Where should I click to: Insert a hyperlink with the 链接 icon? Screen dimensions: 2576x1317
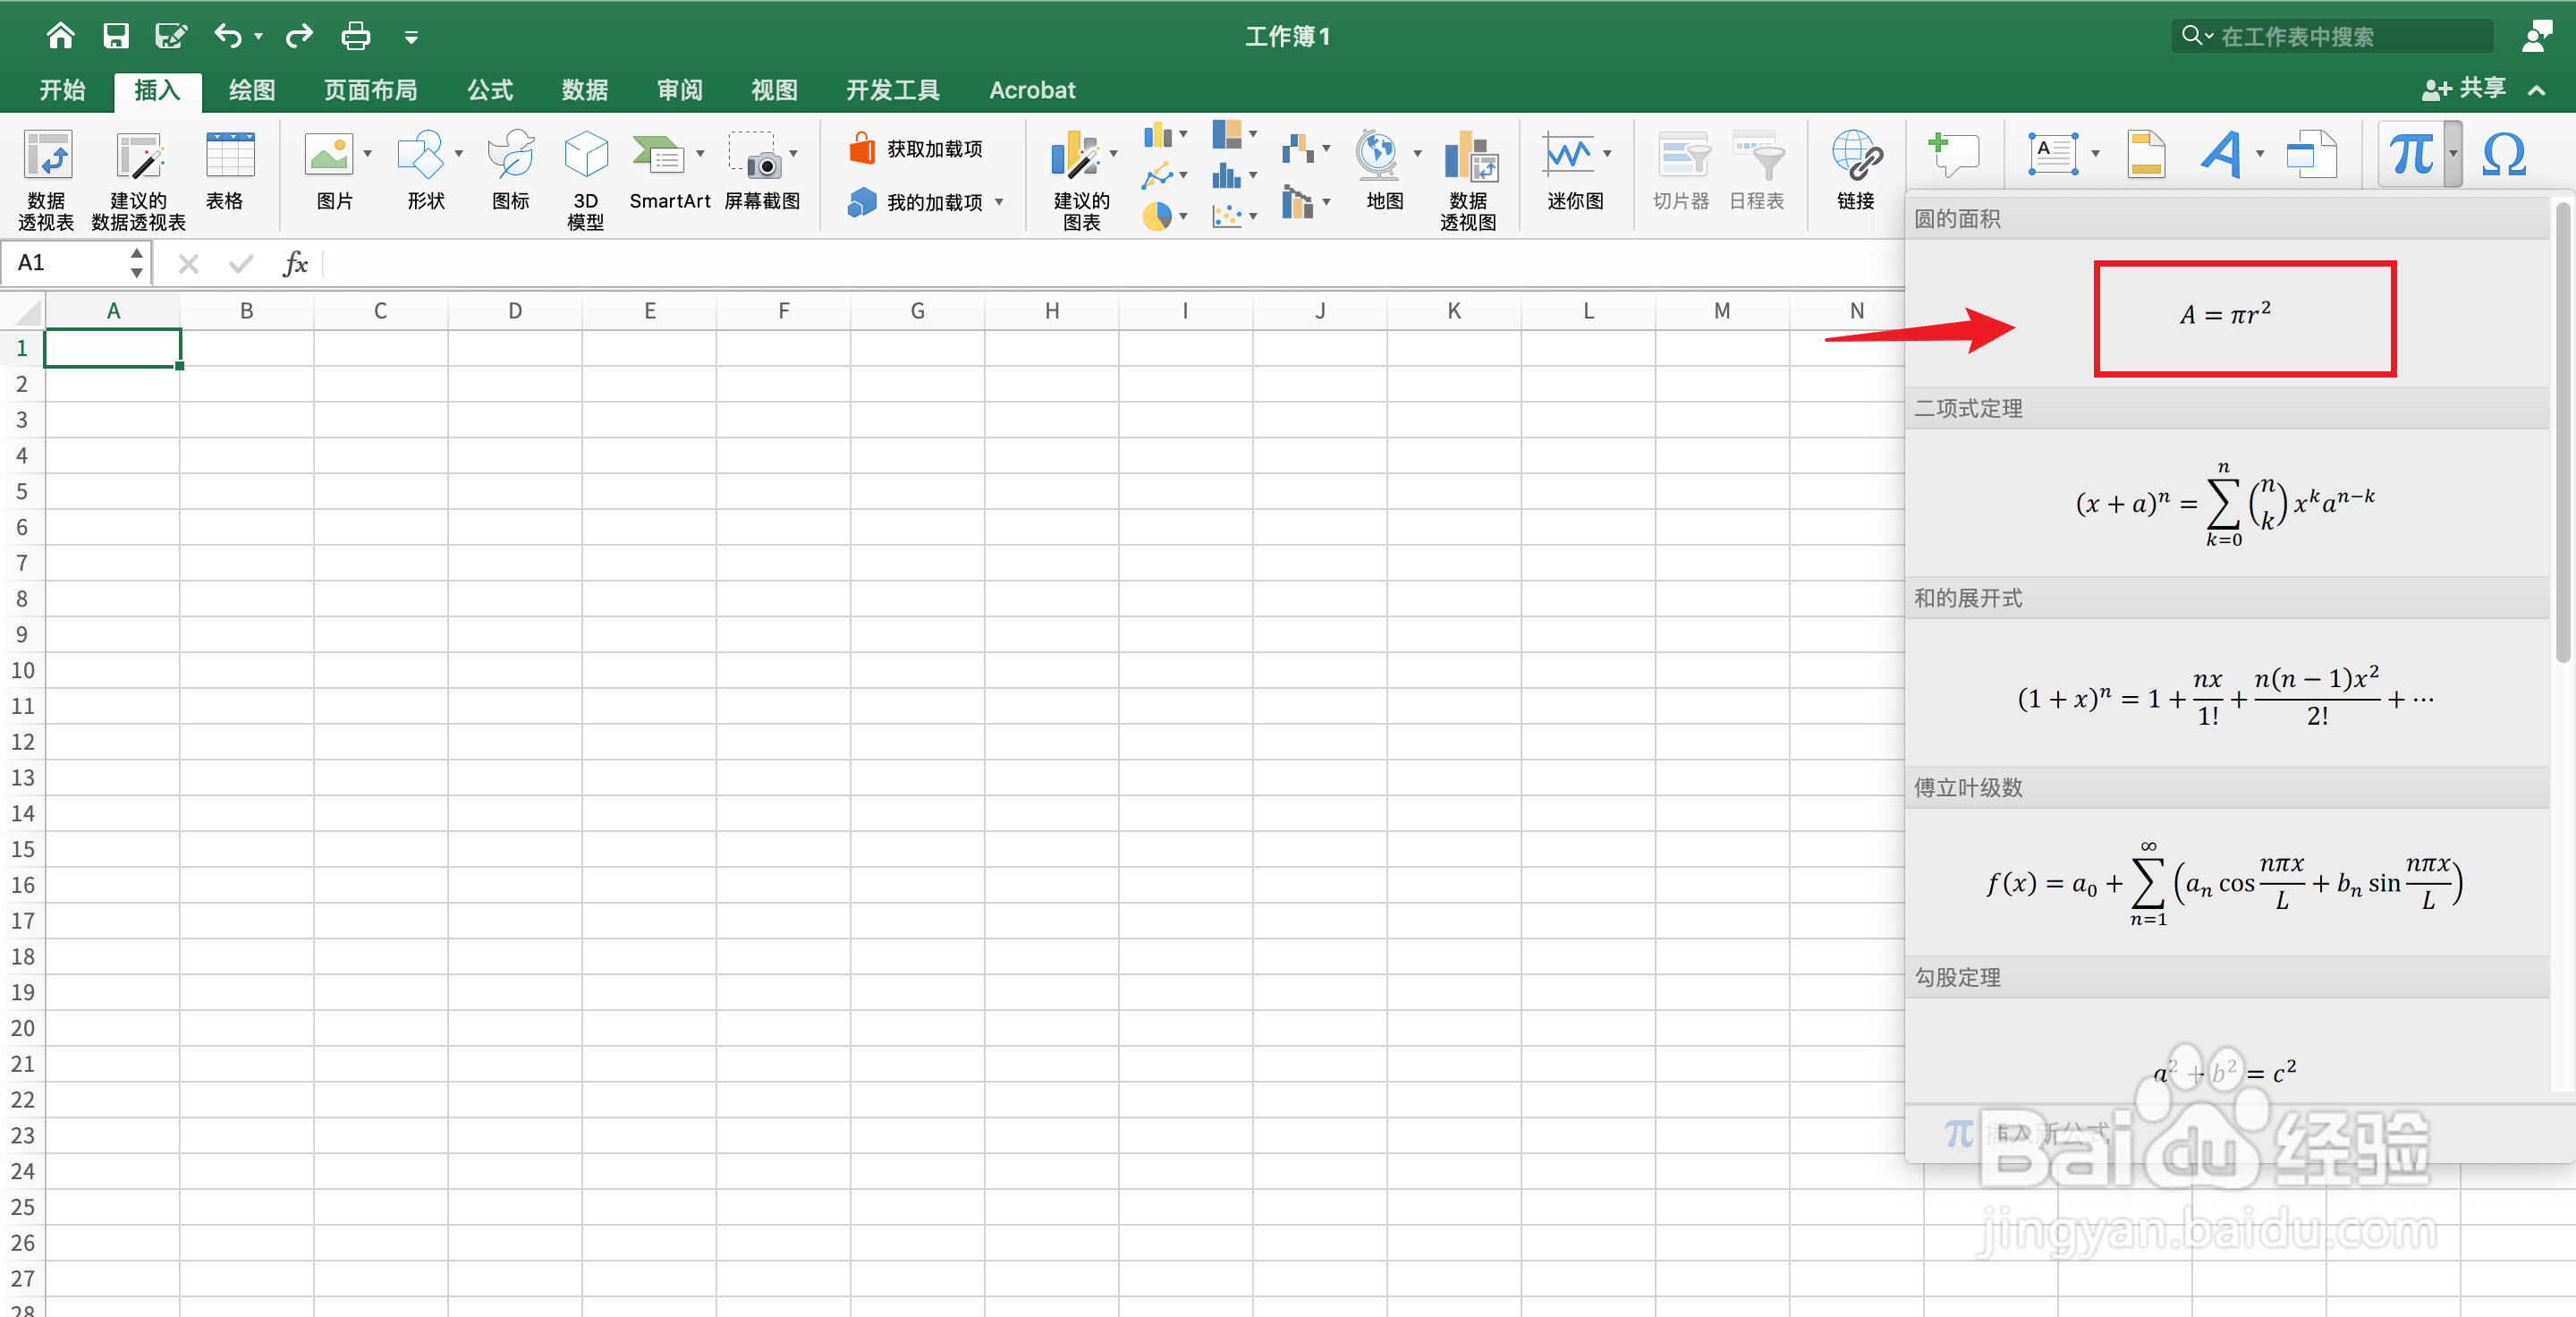pyautogui.click(x=1856, y=170)
